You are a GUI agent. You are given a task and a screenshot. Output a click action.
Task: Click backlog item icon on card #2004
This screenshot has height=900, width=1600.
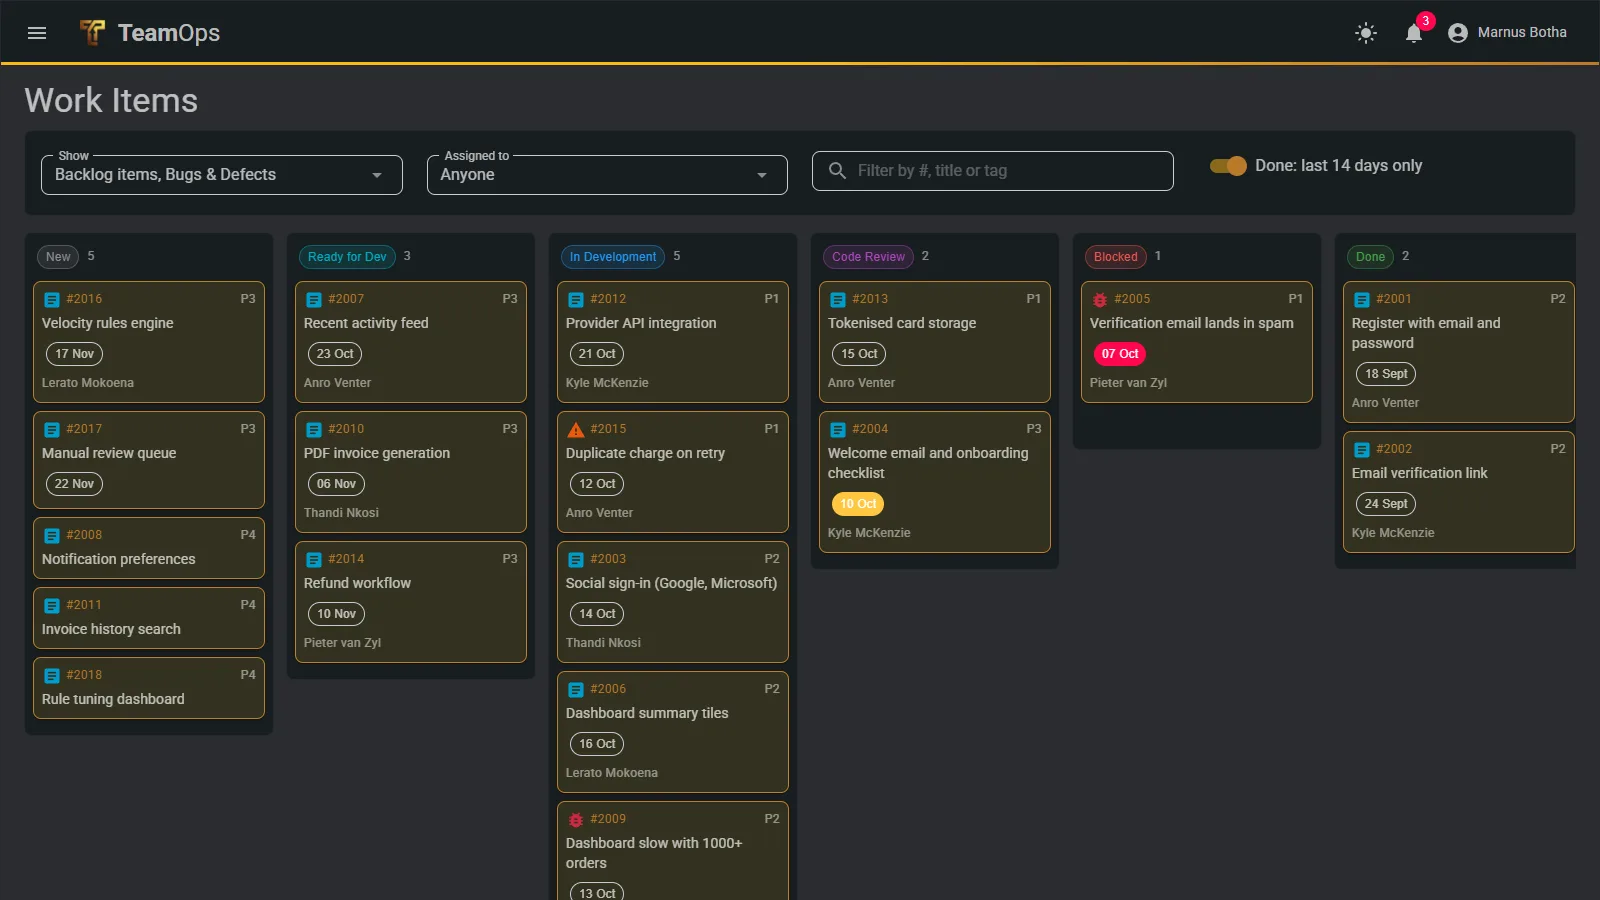tap(838, 430)
